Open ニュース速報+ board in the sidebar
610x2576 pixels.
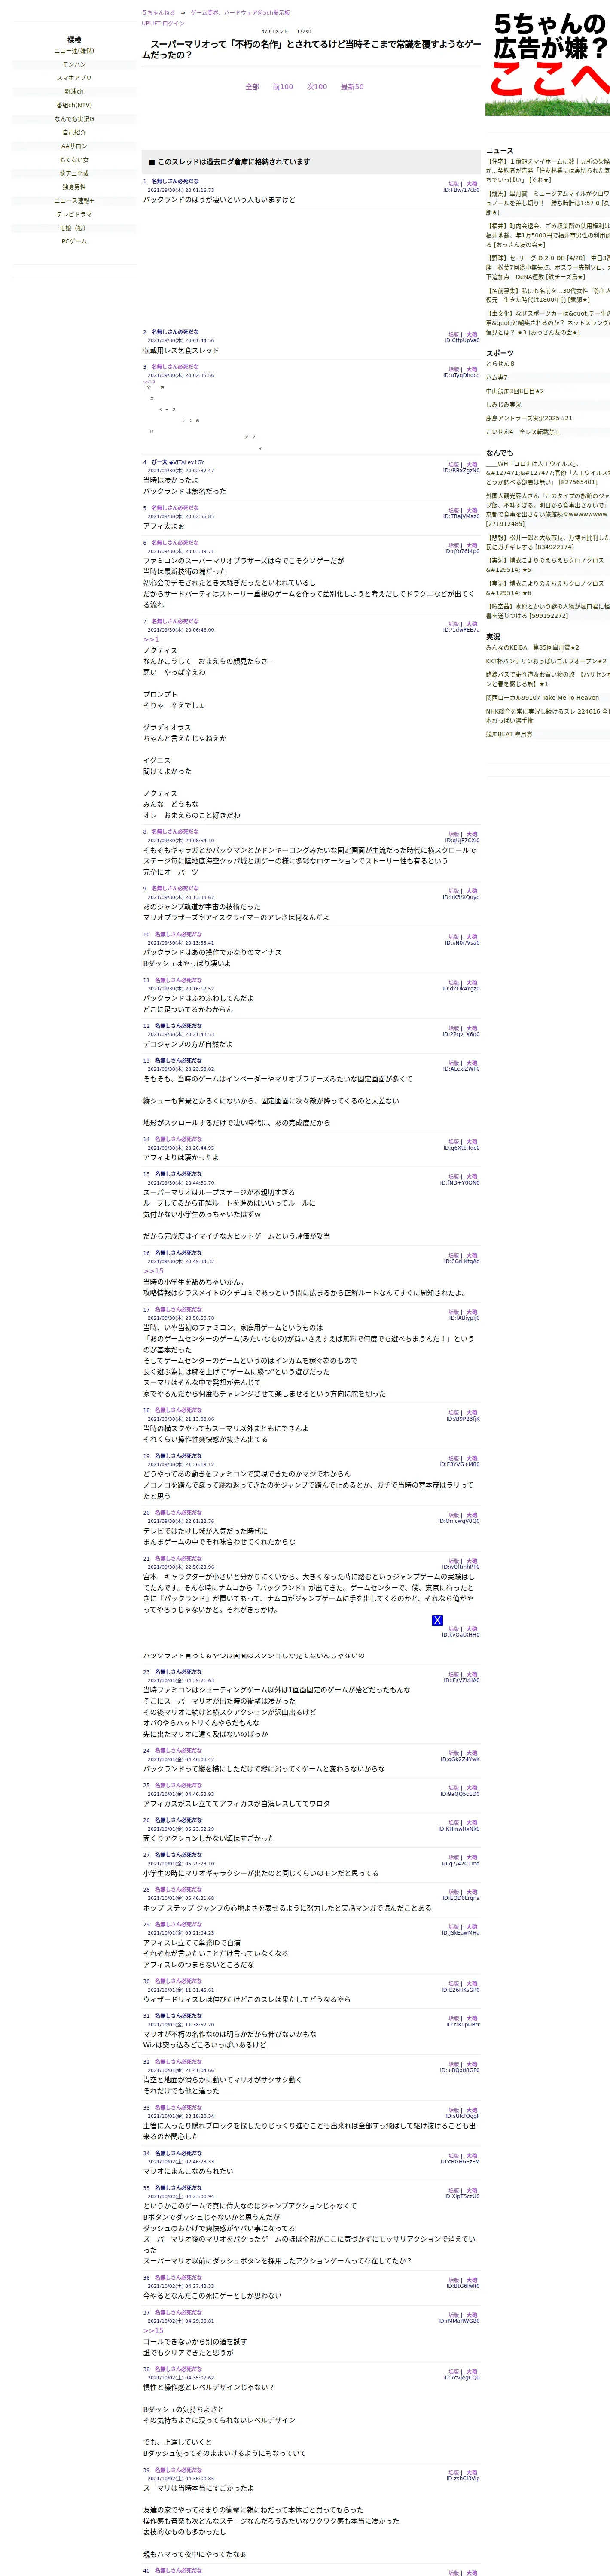tap(74, 201)
